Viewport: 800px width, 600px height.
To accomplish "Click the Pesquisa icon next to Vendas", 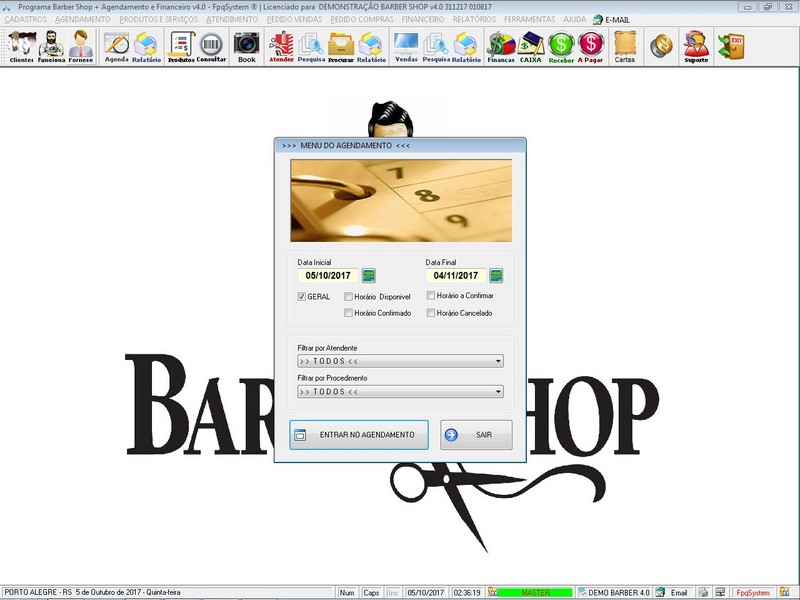I will coord(436,46).
